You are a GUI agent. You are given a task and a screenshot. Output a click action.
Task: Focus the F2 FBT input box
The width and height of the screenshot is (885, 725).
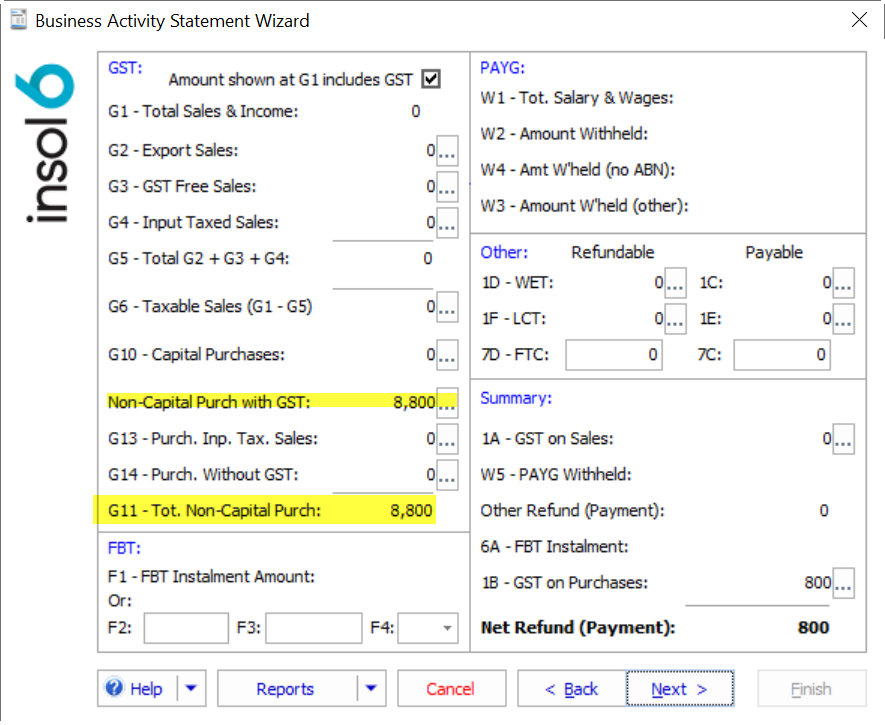[186, 629]
